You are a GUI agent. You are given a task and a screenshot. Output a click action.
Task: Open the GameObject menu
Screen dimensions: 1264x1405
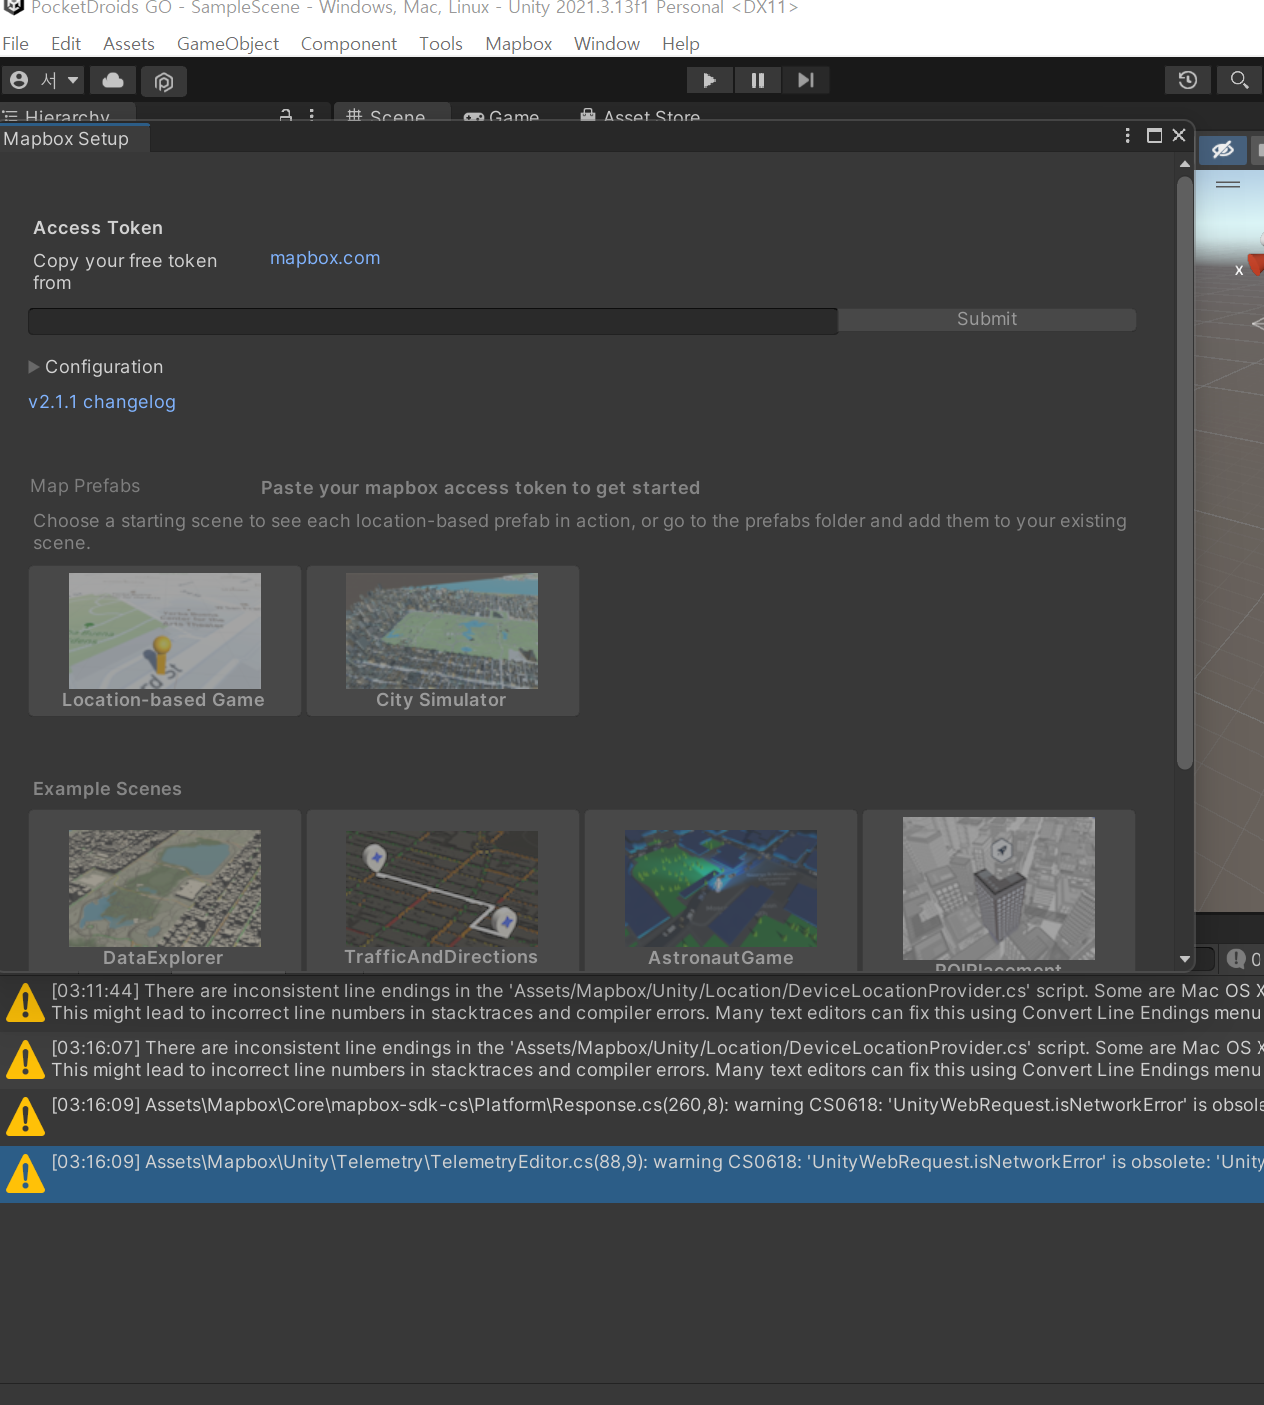(x=228, y=44)
